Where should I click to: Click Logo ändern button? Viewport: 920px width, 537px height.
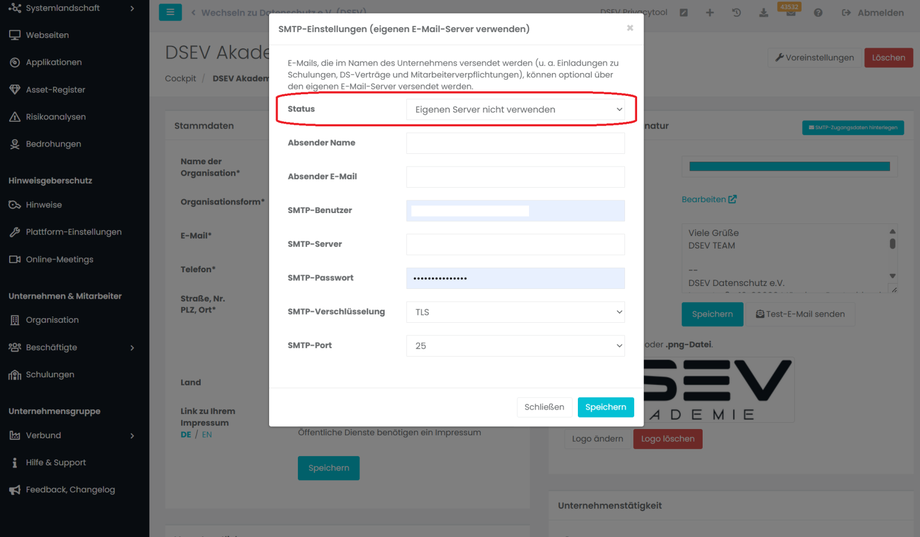click(x=597, y=438)
